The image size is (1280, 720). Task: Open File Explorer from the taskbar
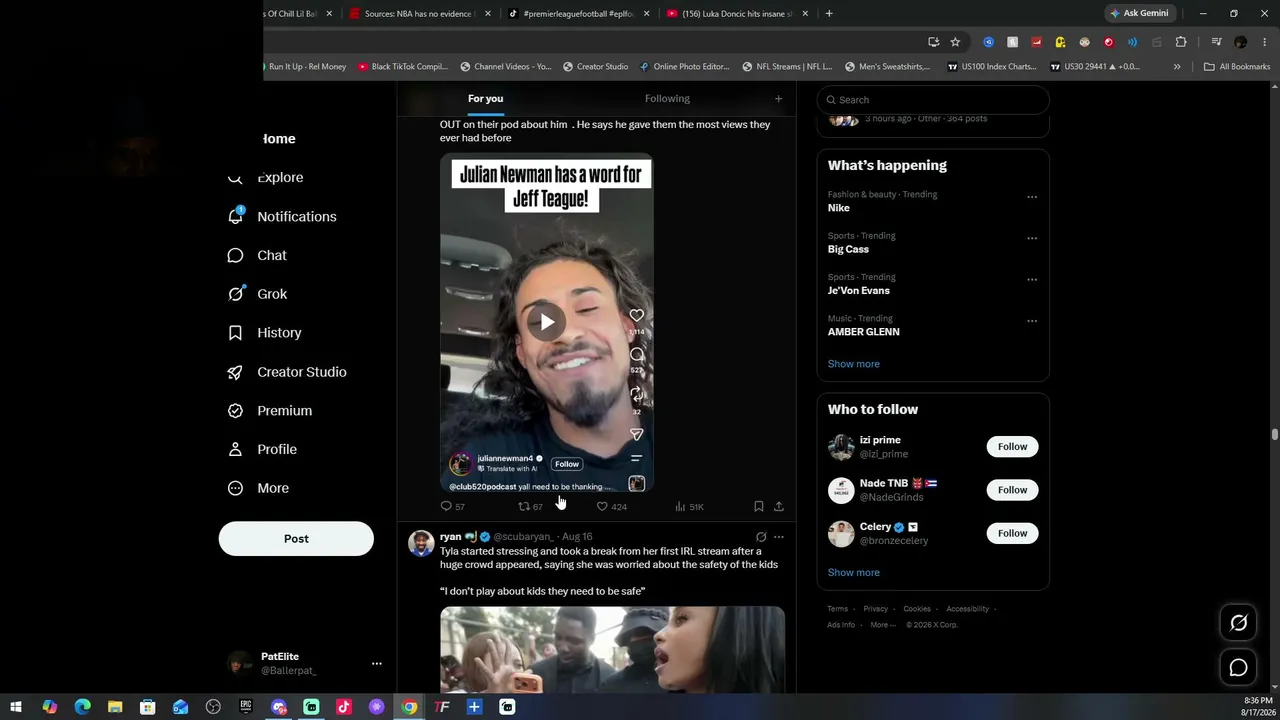point(115,707)
